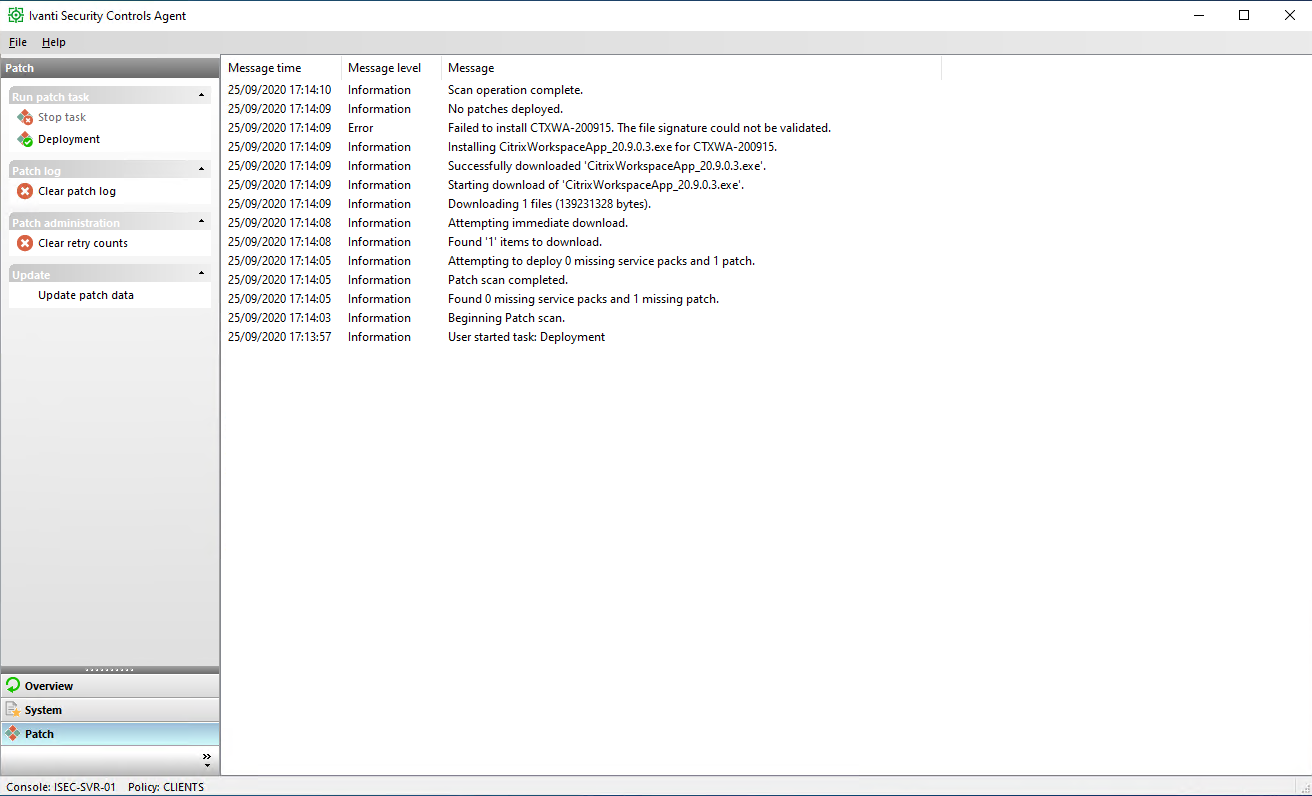Screen dimensions: 1312x796
Task: Click the chevron to configure navigation buttons
Action: click(x=207, y=759)
